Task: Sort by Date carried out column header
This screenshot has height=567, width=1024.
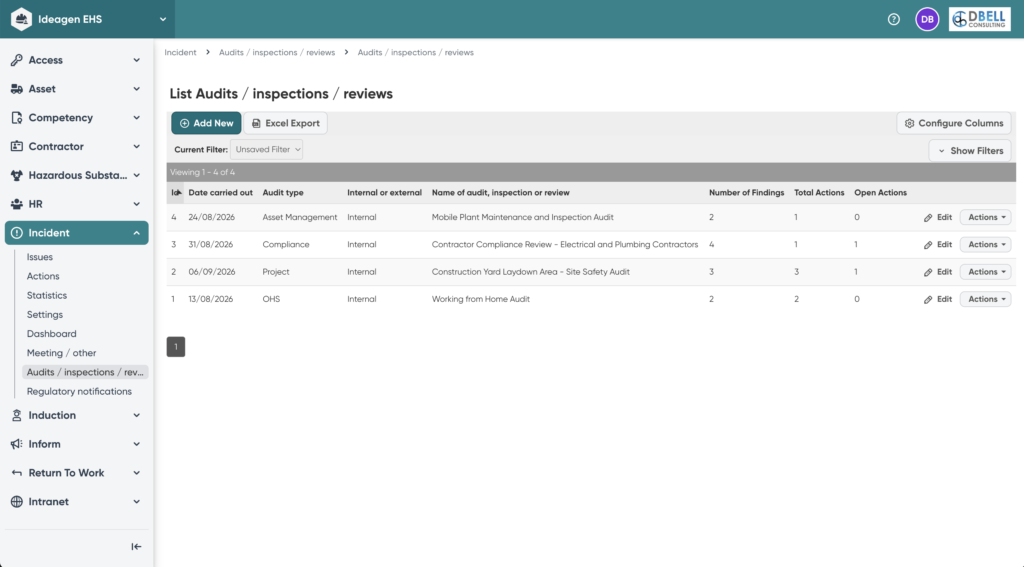Action: click(x=221, y=193)
